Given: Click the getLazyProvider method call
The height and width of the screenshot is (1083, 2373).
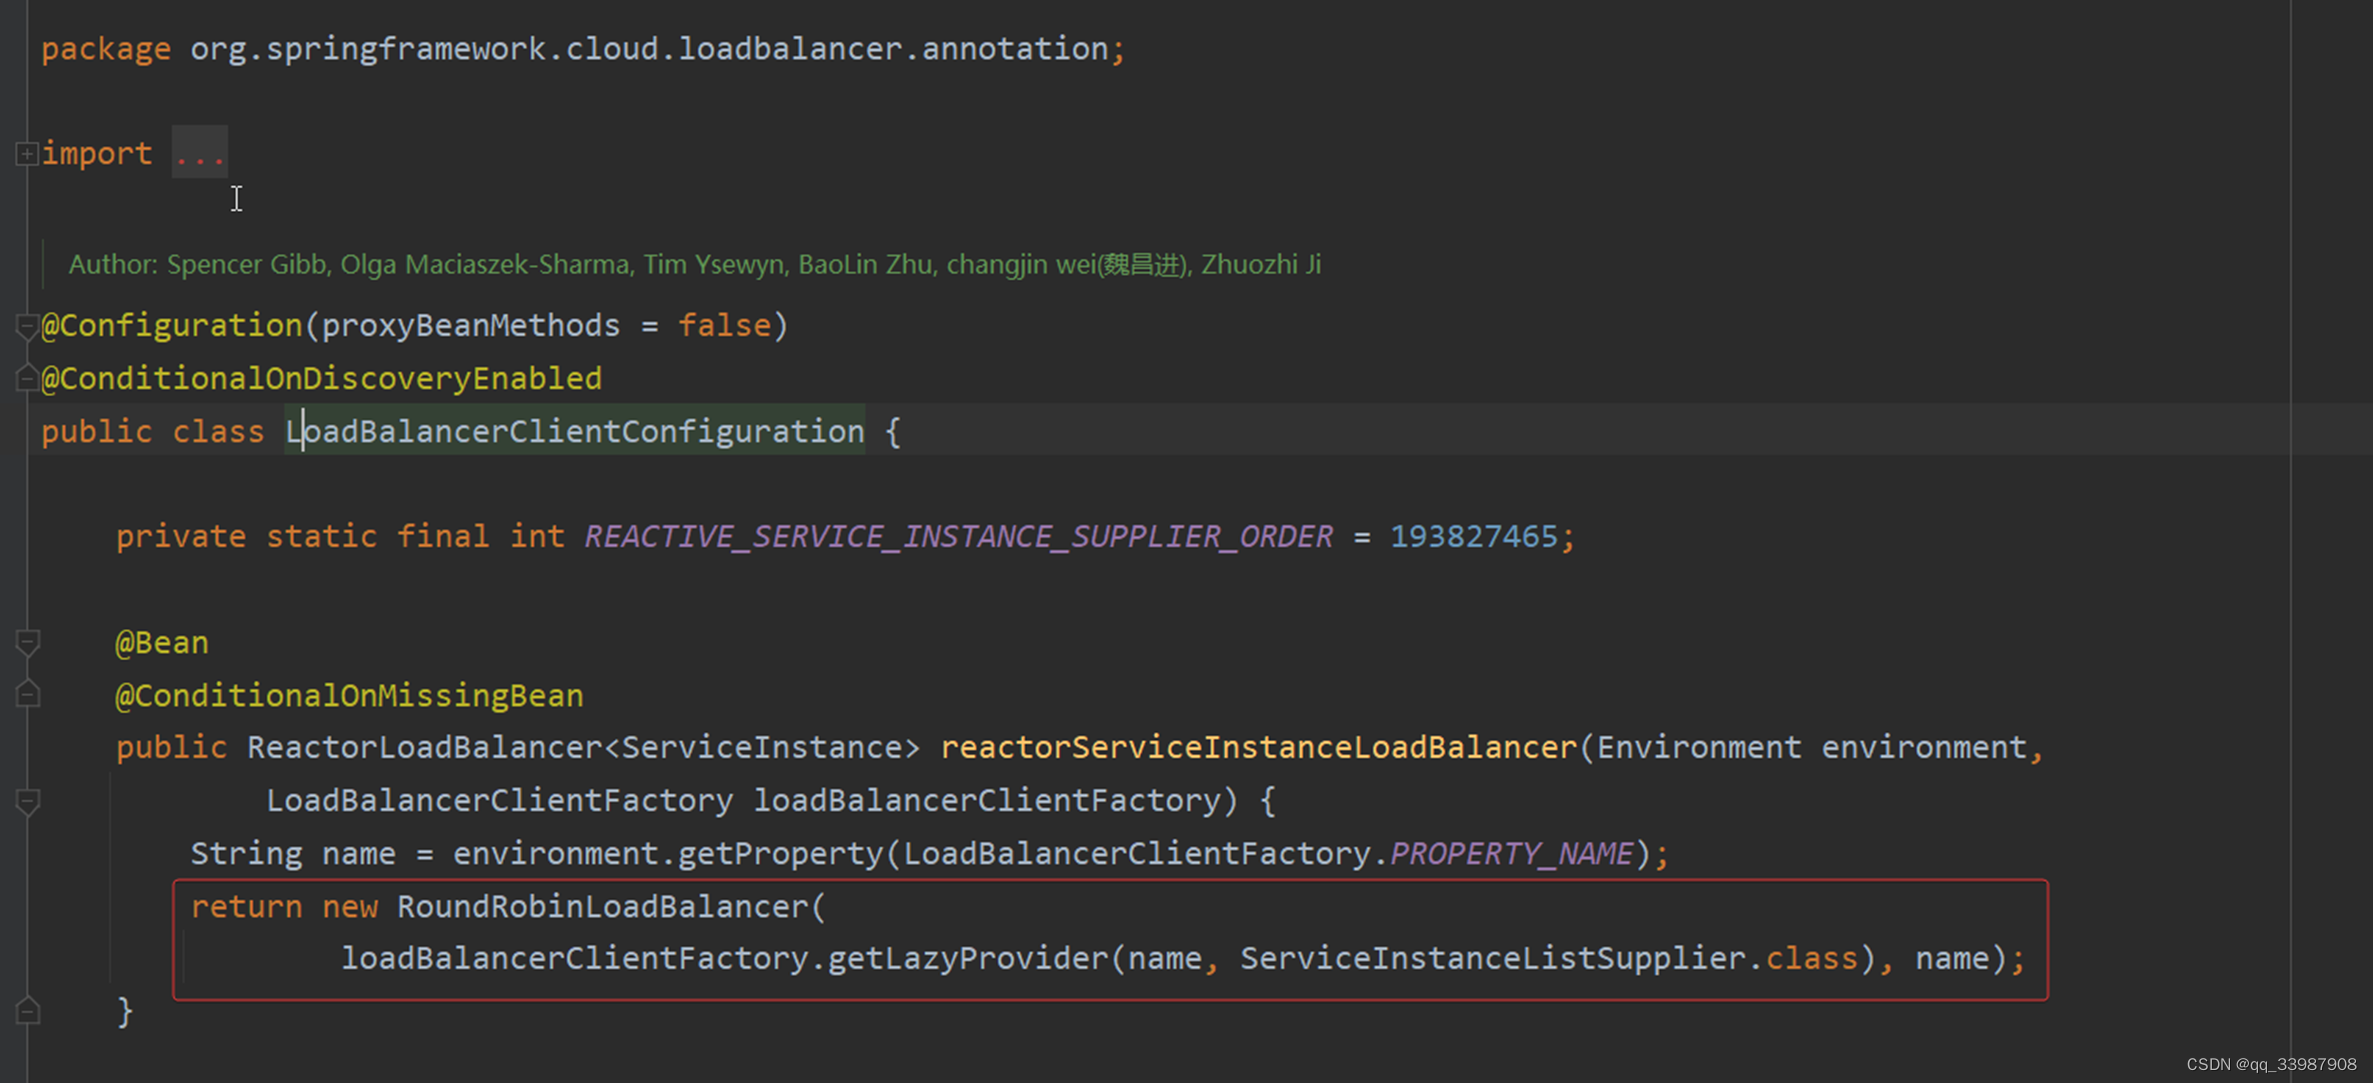Looking at the screenshot, I should pos(968,958).
